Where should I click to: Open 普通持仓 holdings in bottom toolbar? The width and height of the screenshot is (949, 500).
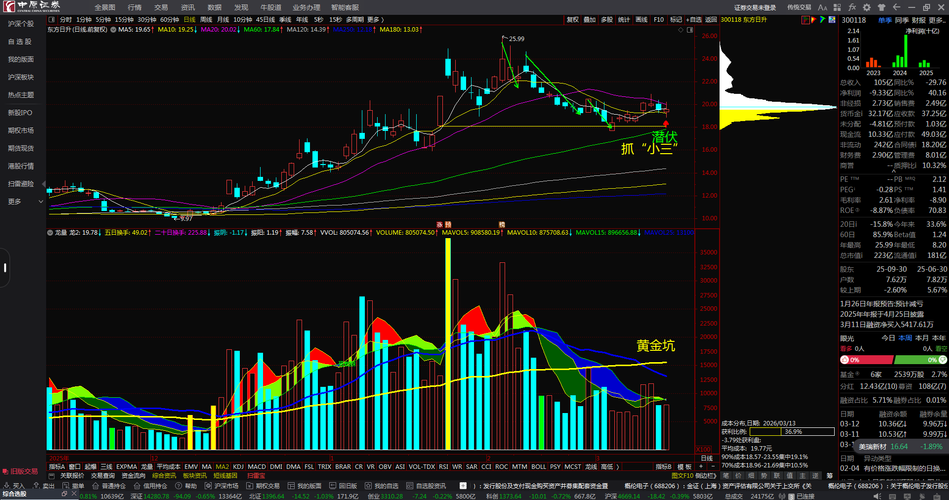[x=109, y=485]
